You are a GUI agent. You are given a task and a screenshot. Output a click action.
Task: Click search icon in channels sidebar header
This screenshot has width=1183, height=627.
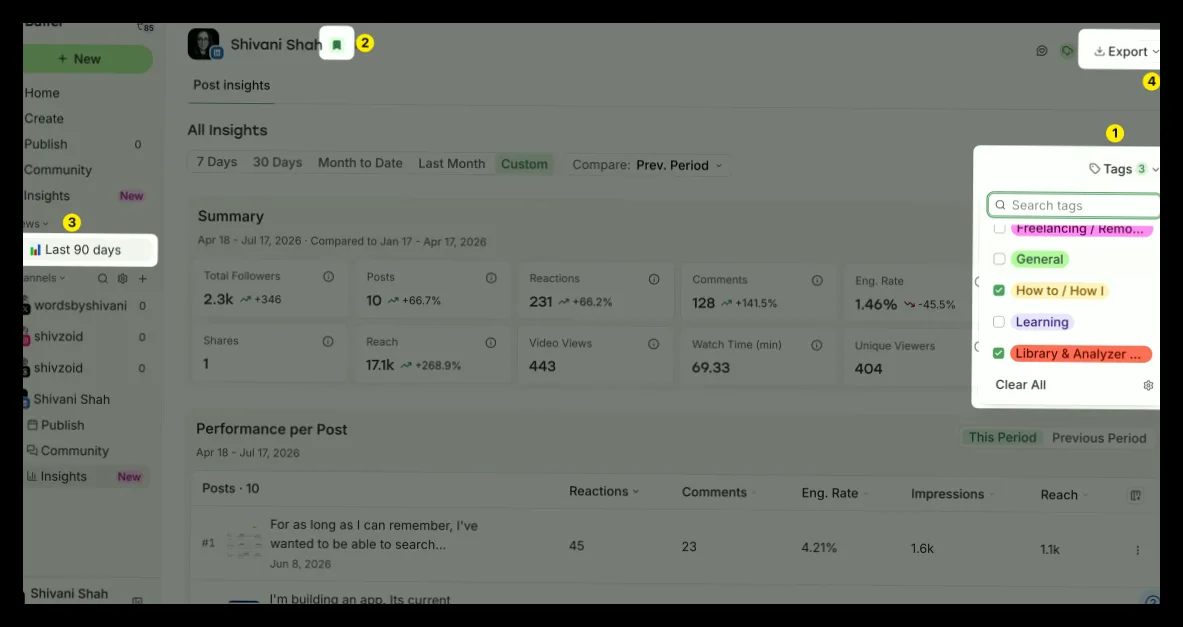pos(103,278)
